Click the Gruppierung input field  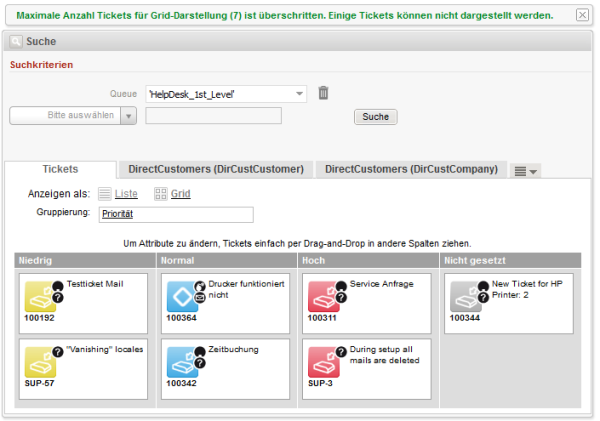pyautogui.click(x=175, y=214)
